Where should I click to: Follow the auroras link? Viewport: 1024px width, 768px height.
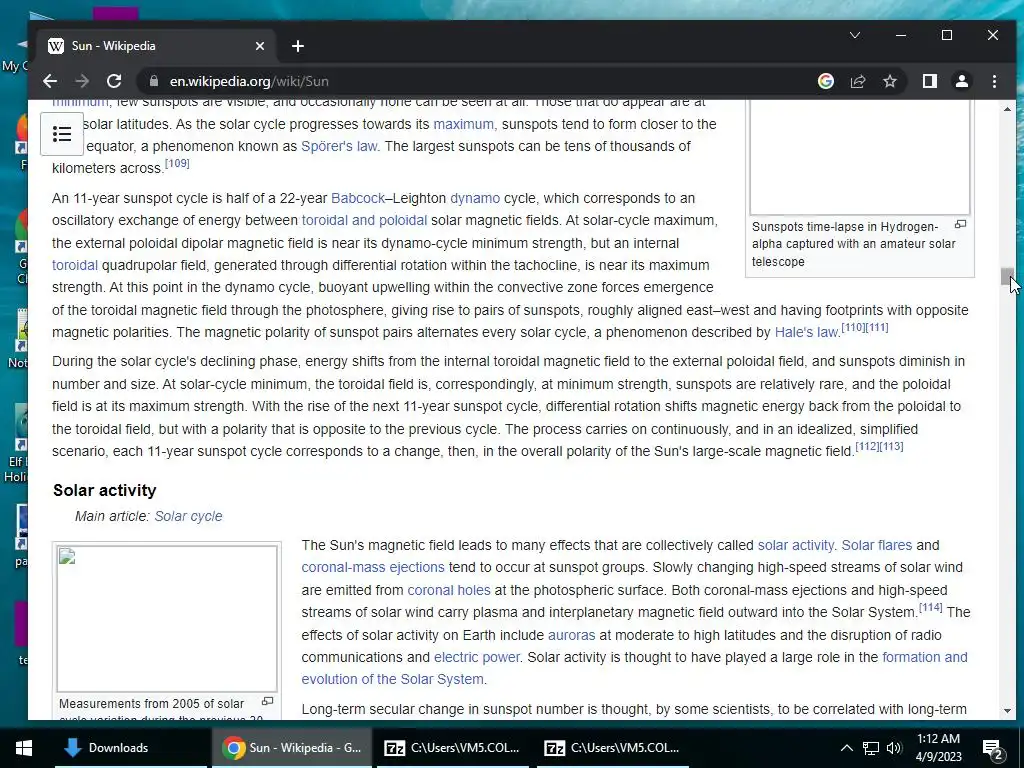571,635
